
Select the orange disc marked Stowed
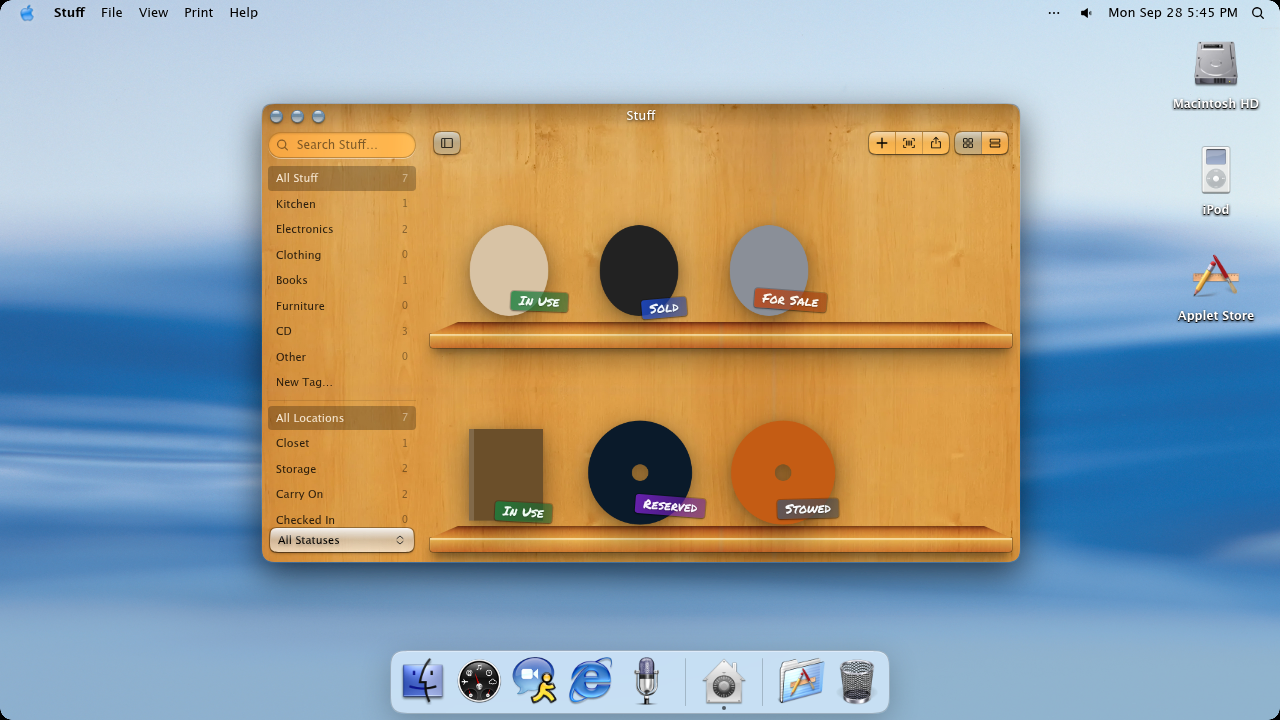tap(783, 472)
